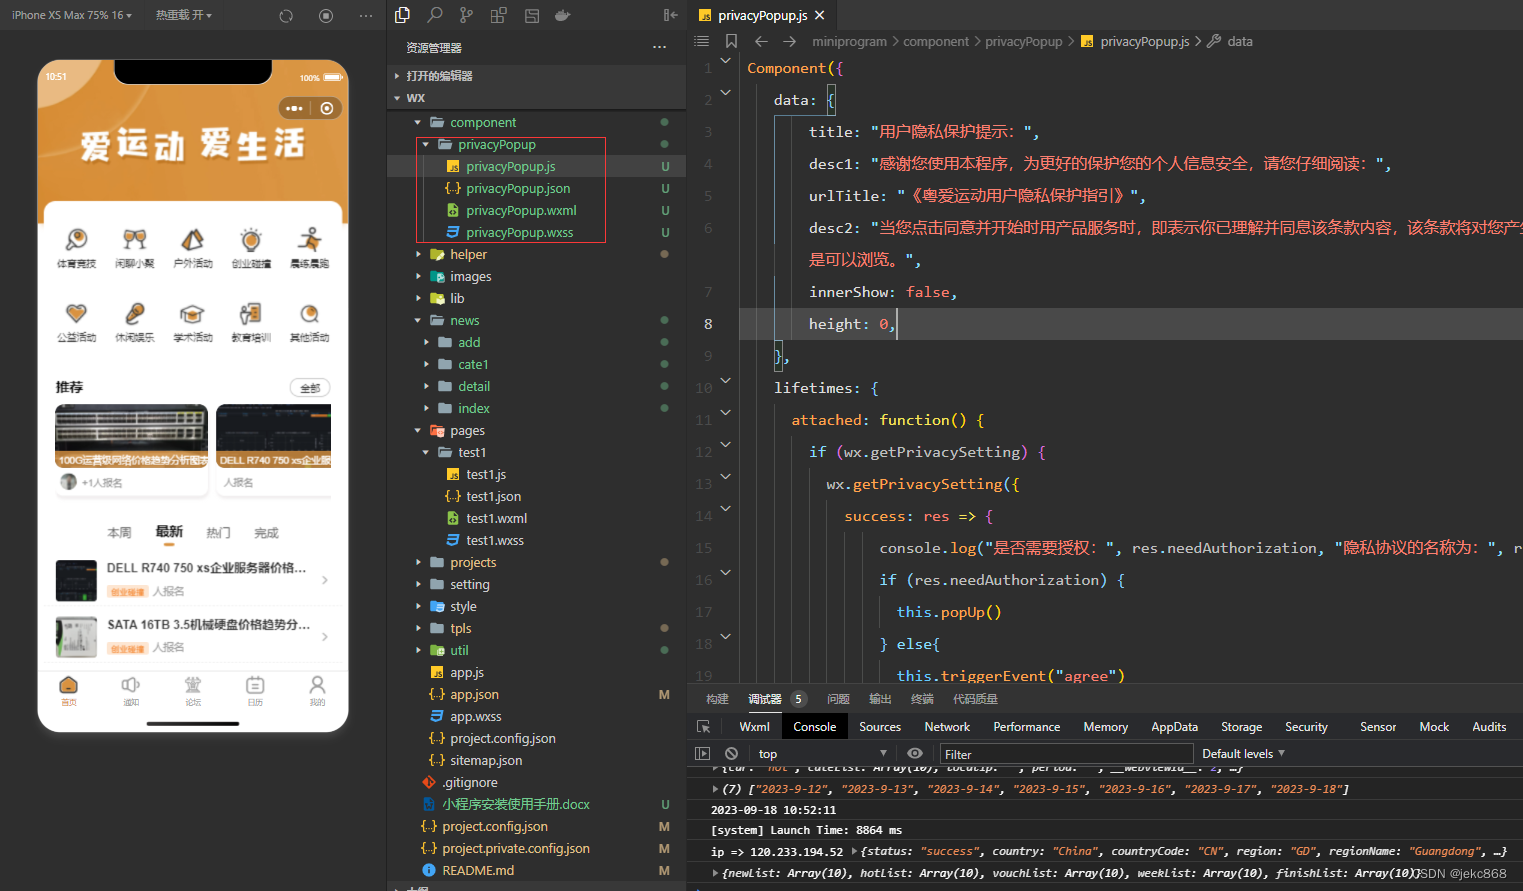Open the Default levels dropdown
The width and height of the screenshot is (1523, 891).
1243,754
